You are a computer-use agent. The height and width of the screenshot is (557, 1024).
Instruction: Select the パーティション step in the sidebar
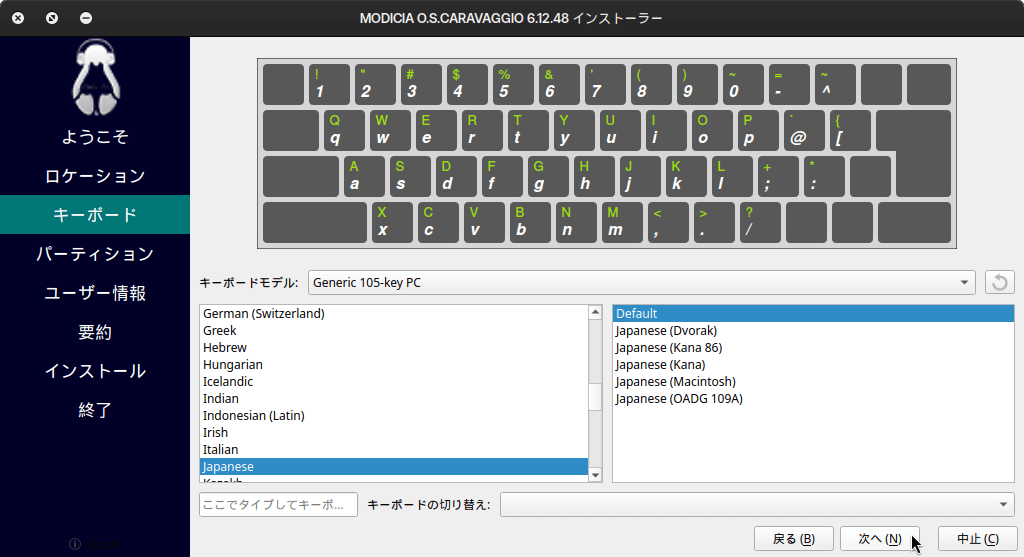click(x=95, y=254)
